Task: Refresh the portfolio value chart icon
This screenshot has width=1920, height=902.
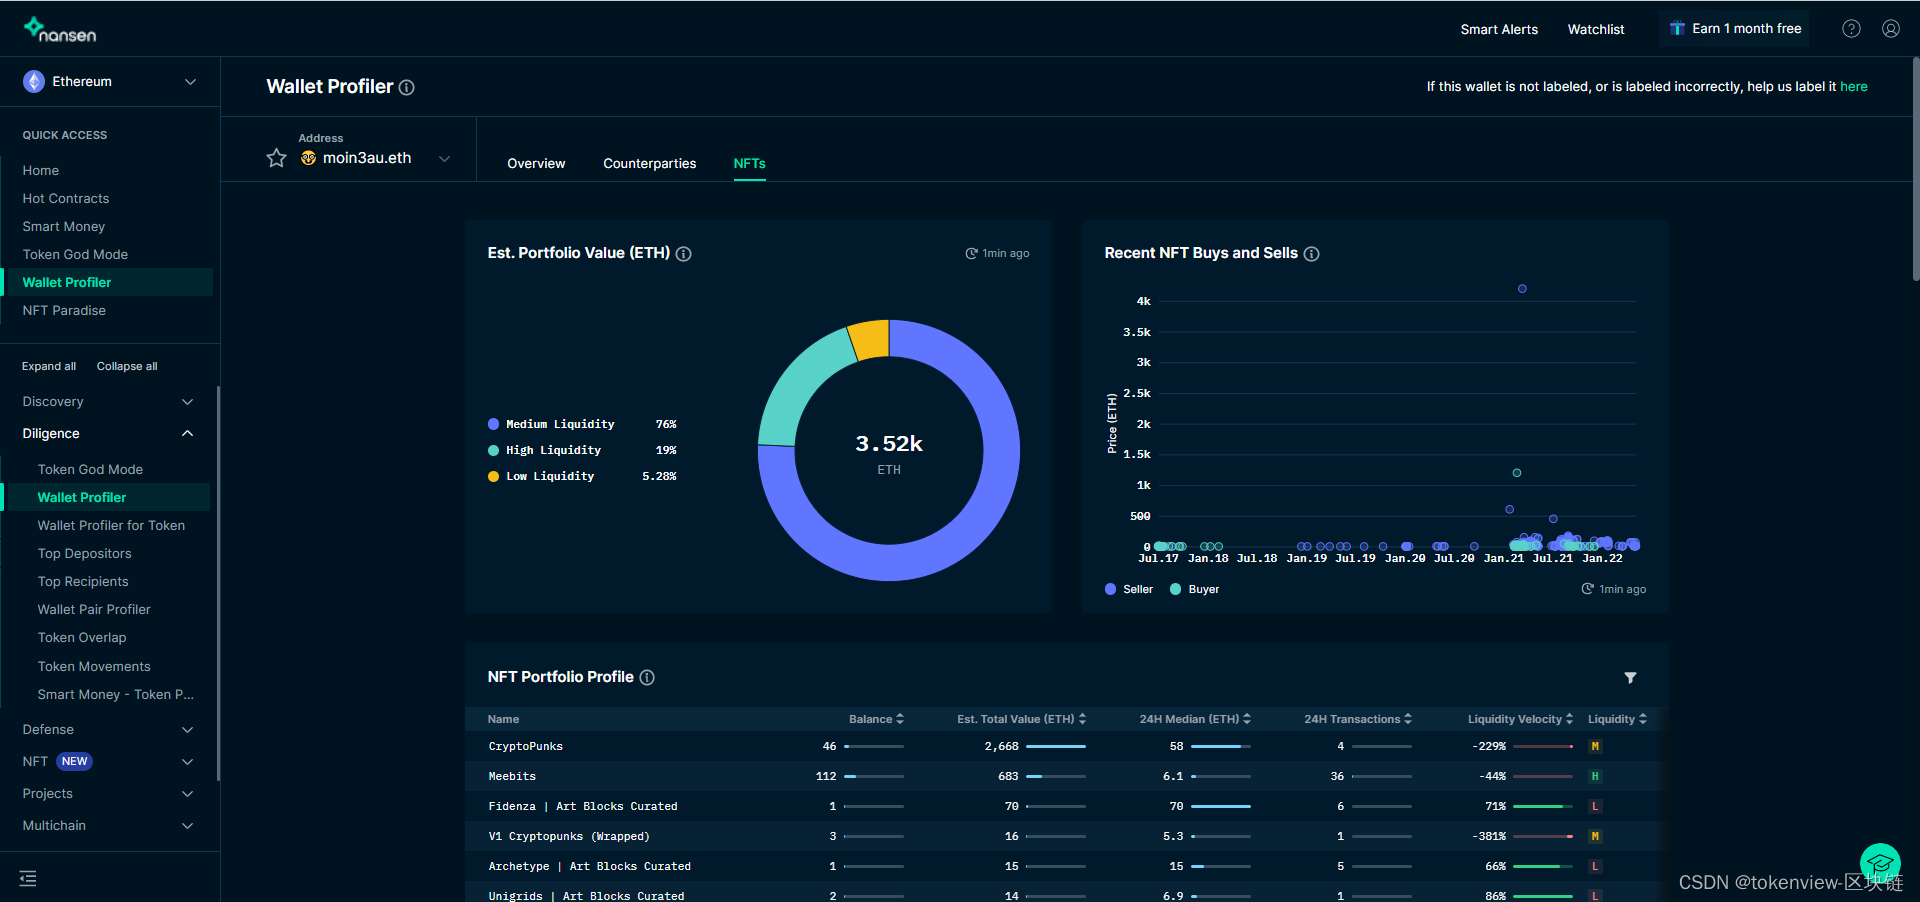Action: pyautogui.click(x=971, y=254)
